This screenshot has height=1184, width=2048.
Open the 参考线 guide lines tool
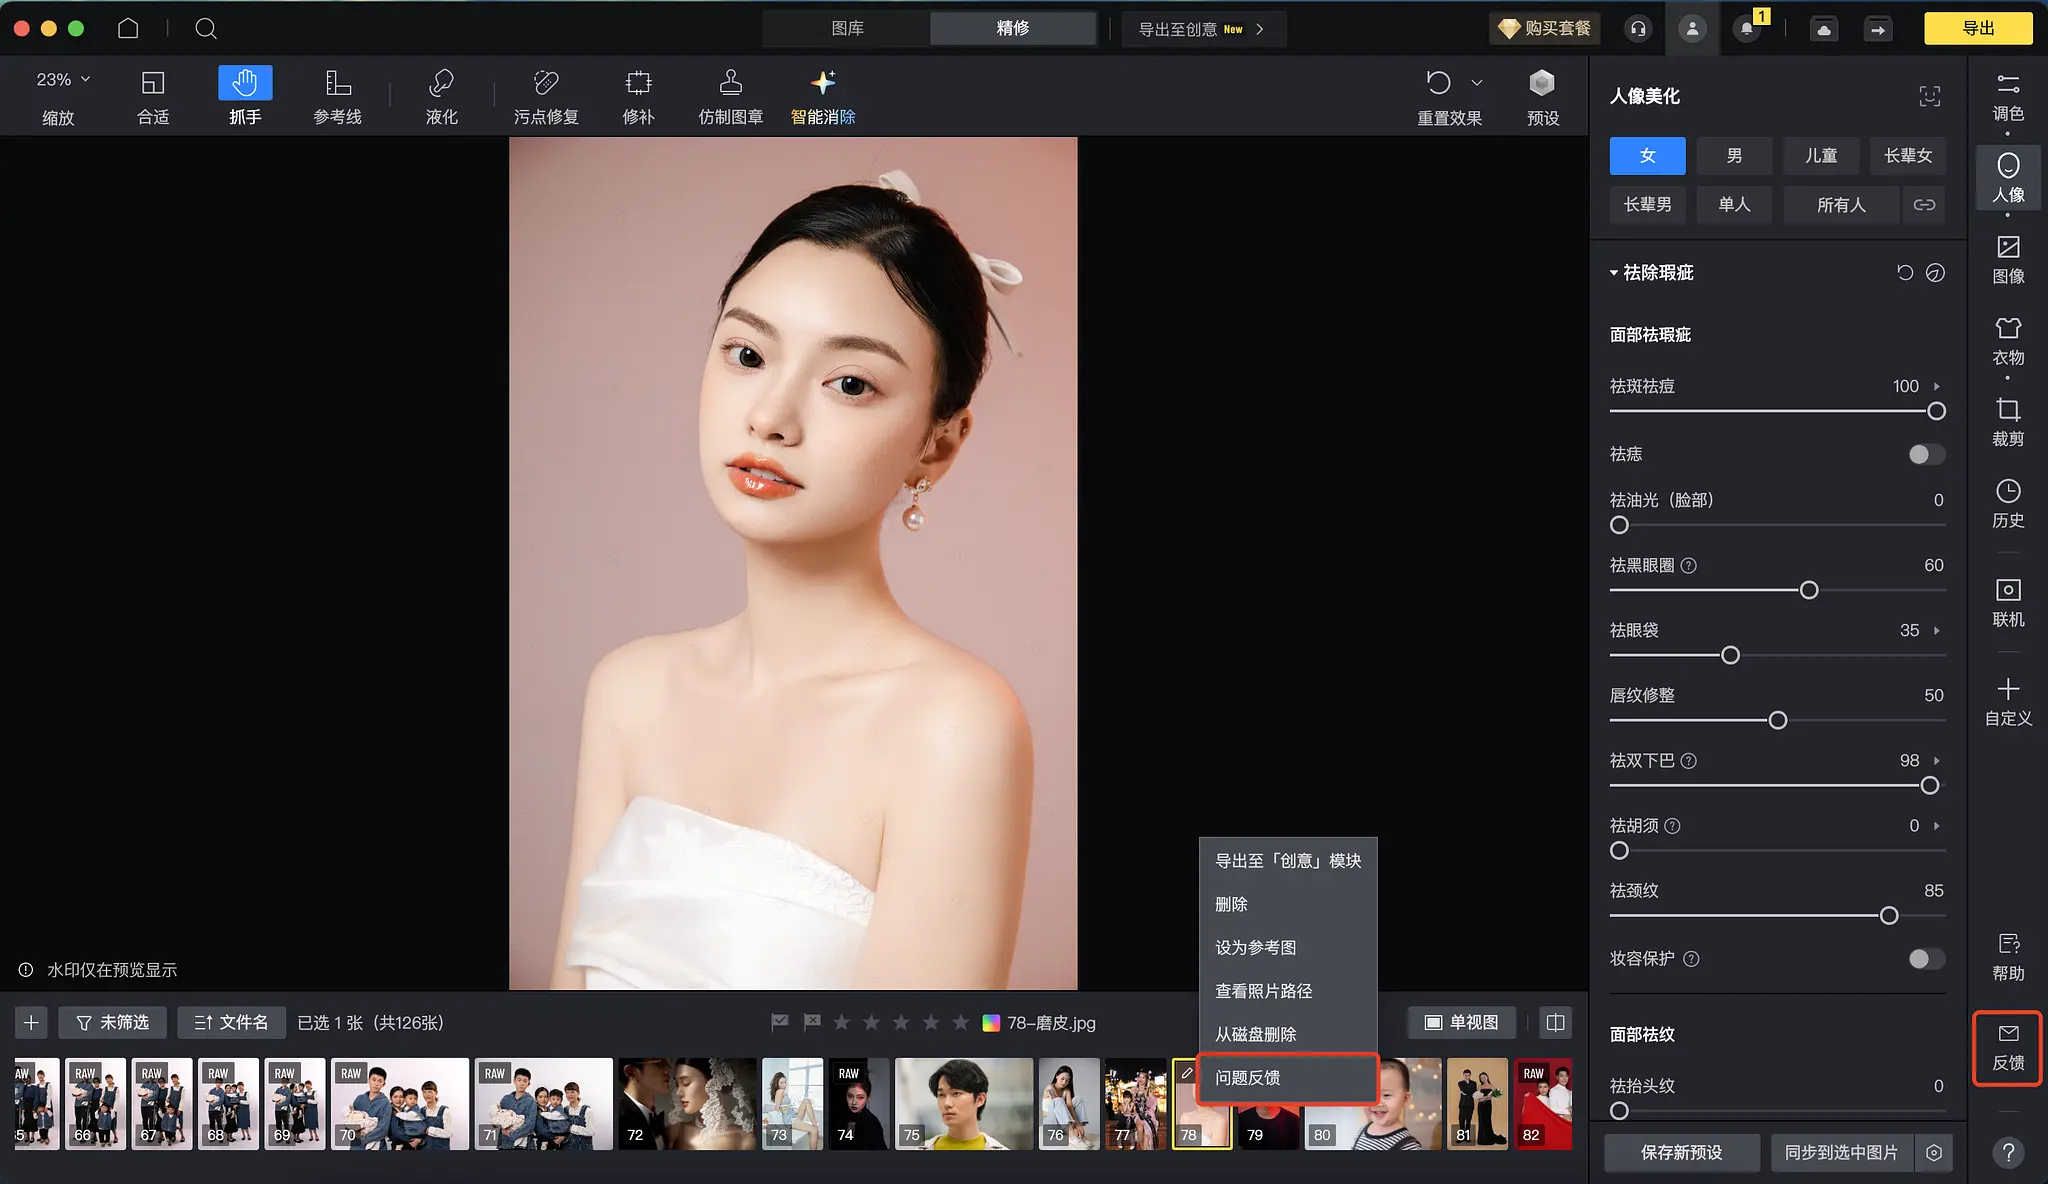pyautogui.click(x=338, y=96)
